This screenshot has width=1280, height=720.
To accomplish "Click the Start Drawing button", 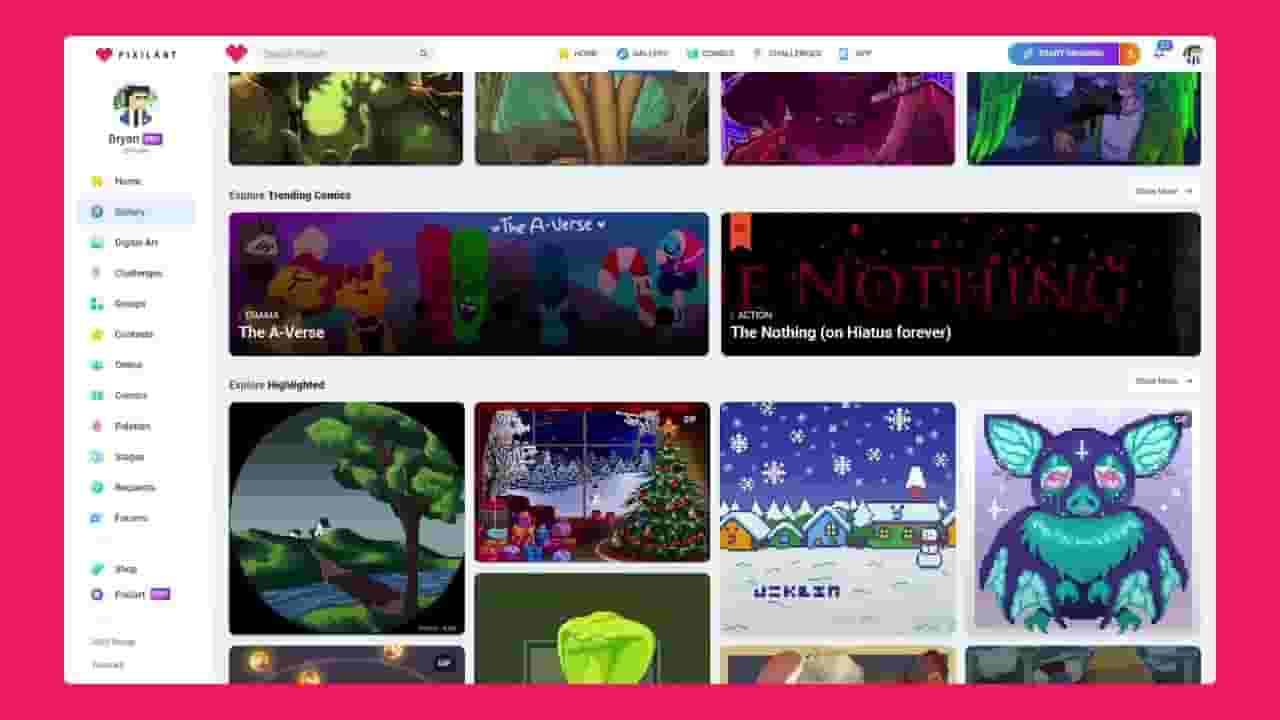I will click(x=1064, y=54).
